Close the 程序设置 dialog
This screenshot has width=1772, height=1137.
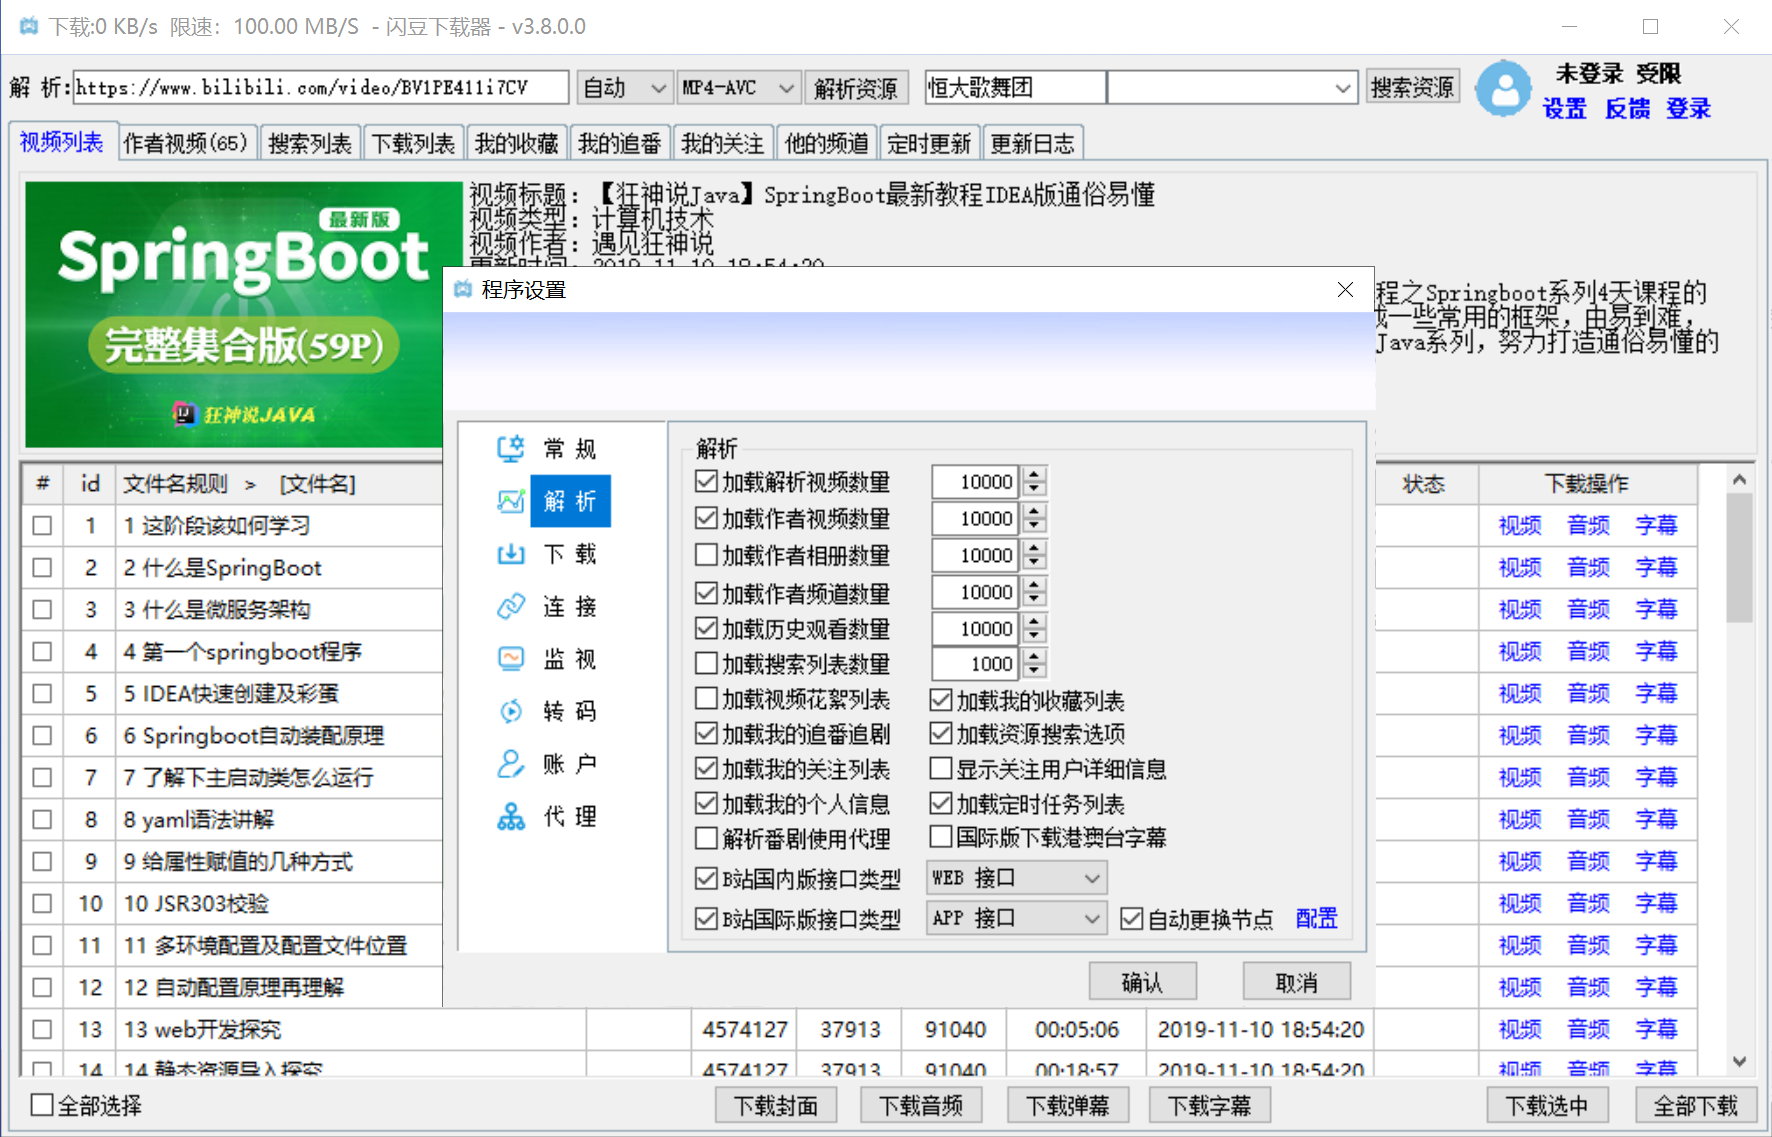pyautogui.click(x=1345, y=290)
